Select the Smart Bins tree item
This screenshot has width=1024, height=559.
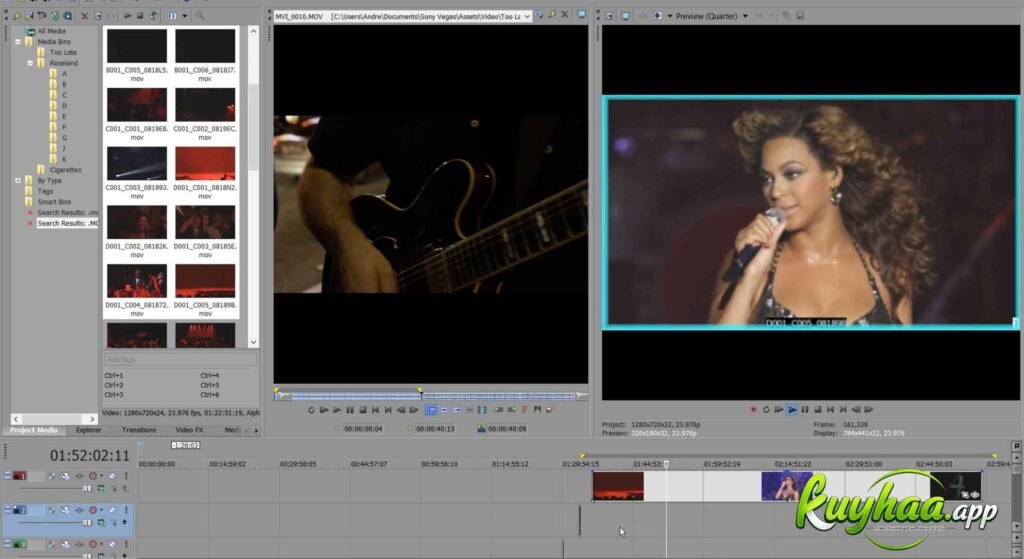tap(54, 202)
